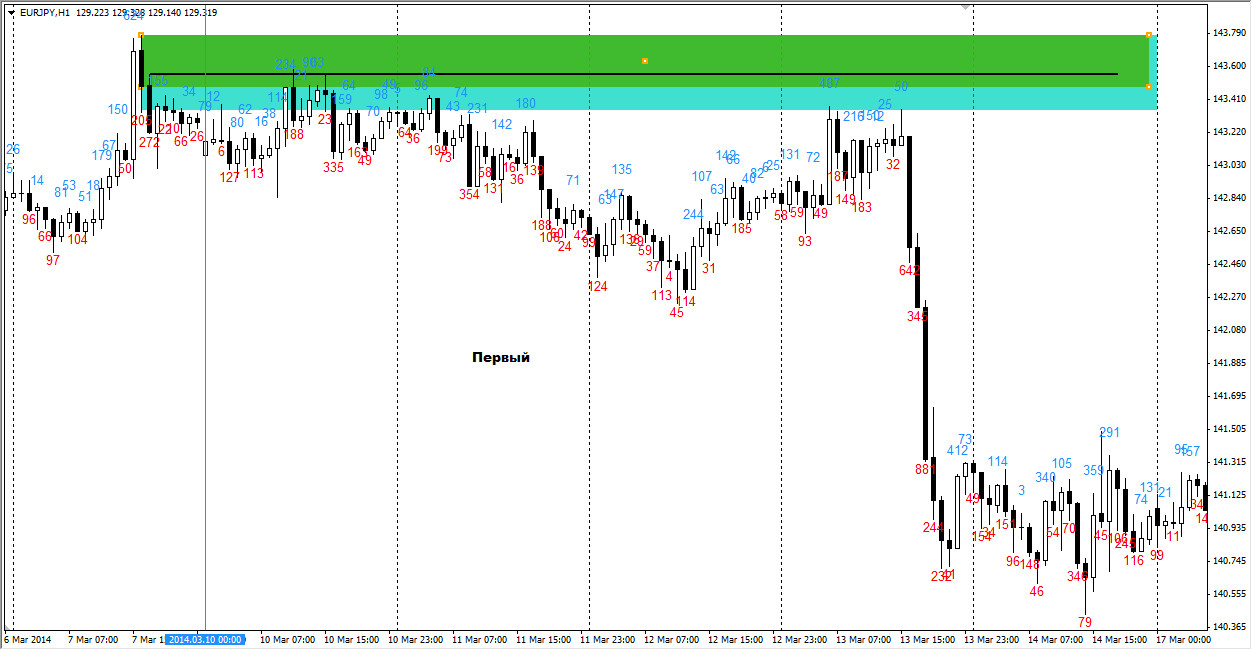Click the EURJPY,H1 symbol title
The image size is (1252, 650).
45,13
